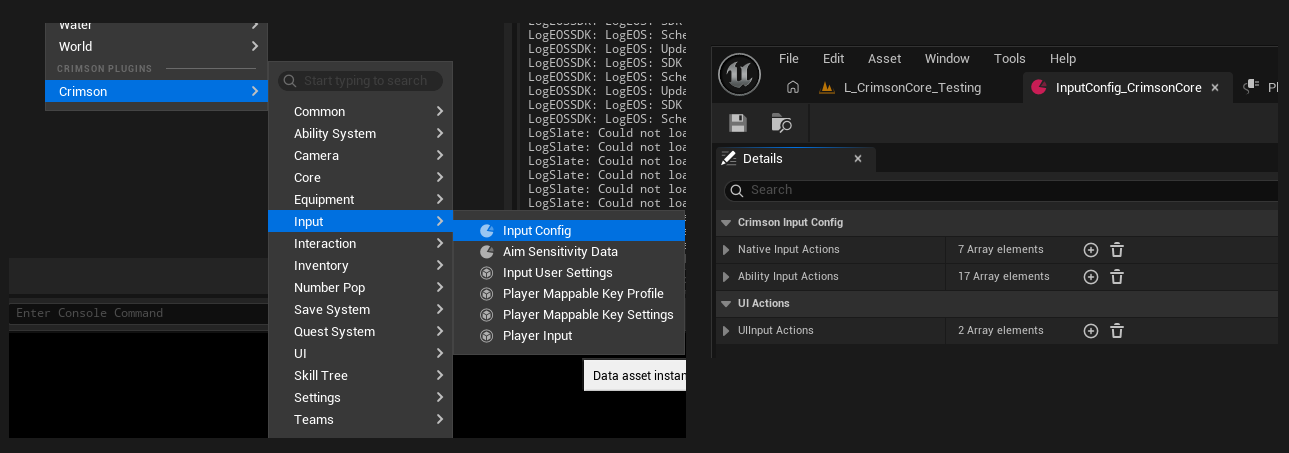Click the home icon beside L_CrimsonCore_Testing tab

(793, 87)
